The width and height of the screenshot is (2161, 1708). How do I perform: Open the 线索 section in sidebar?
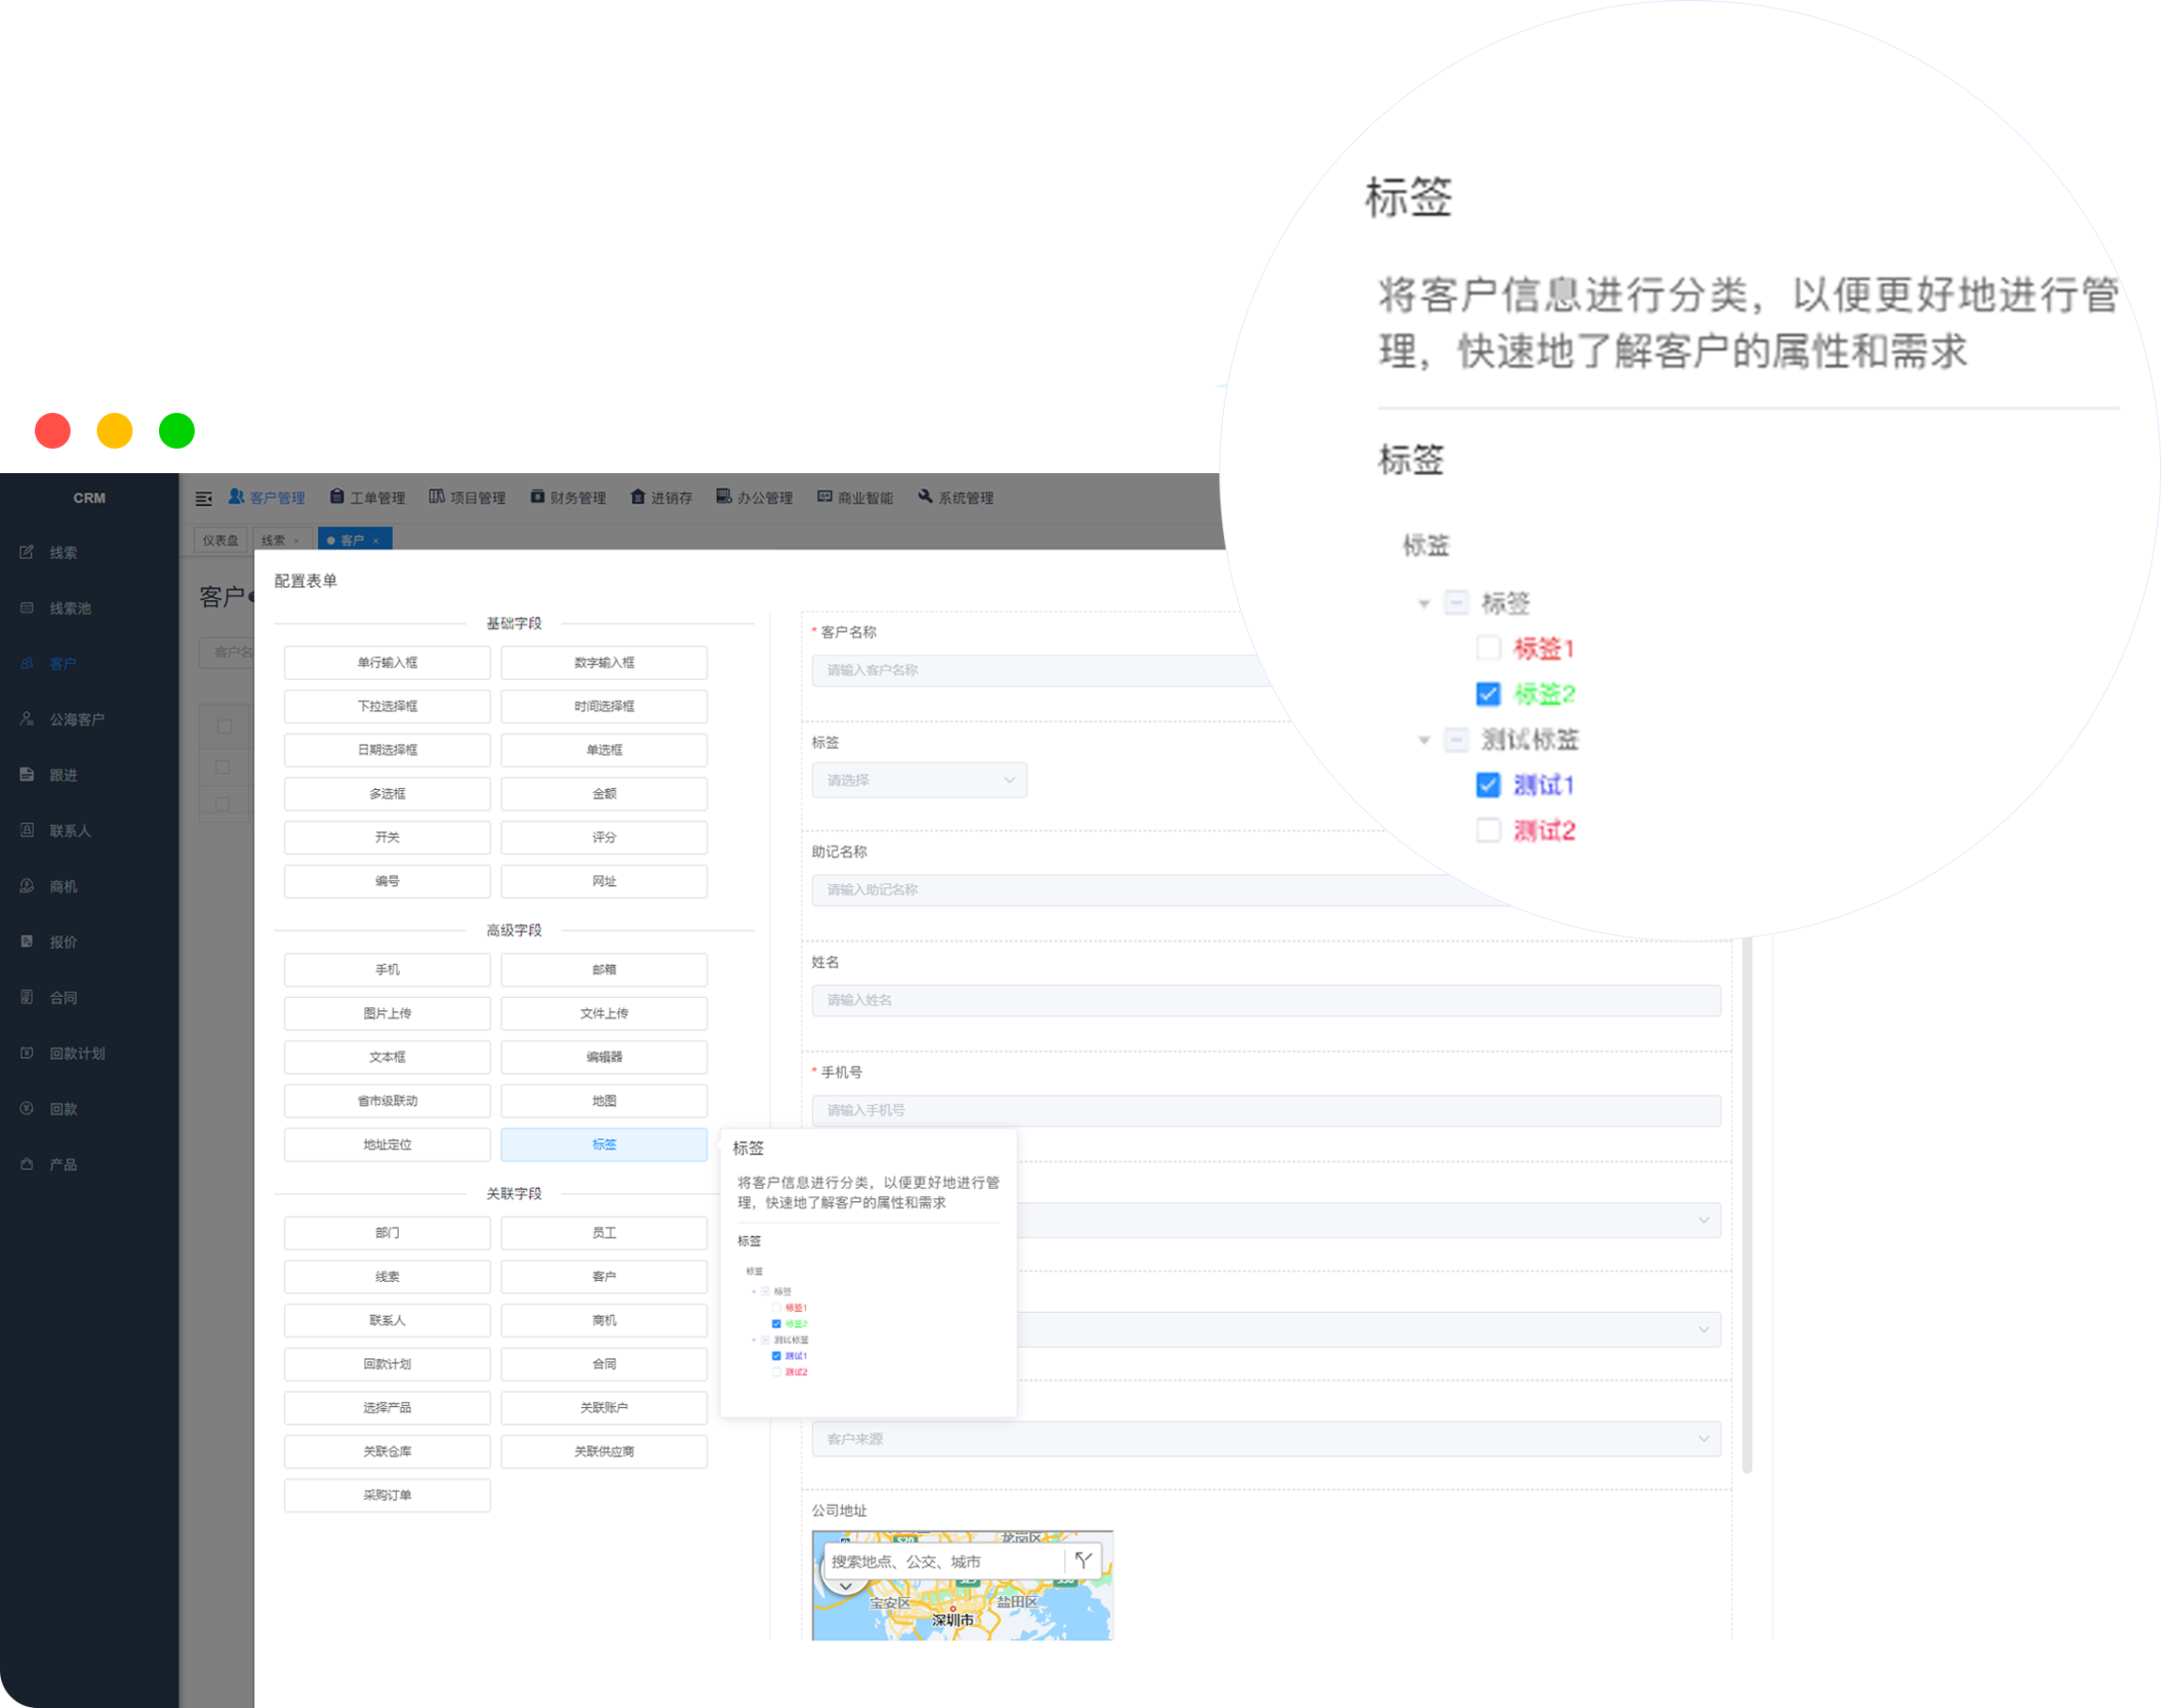[x=62, y=551]
